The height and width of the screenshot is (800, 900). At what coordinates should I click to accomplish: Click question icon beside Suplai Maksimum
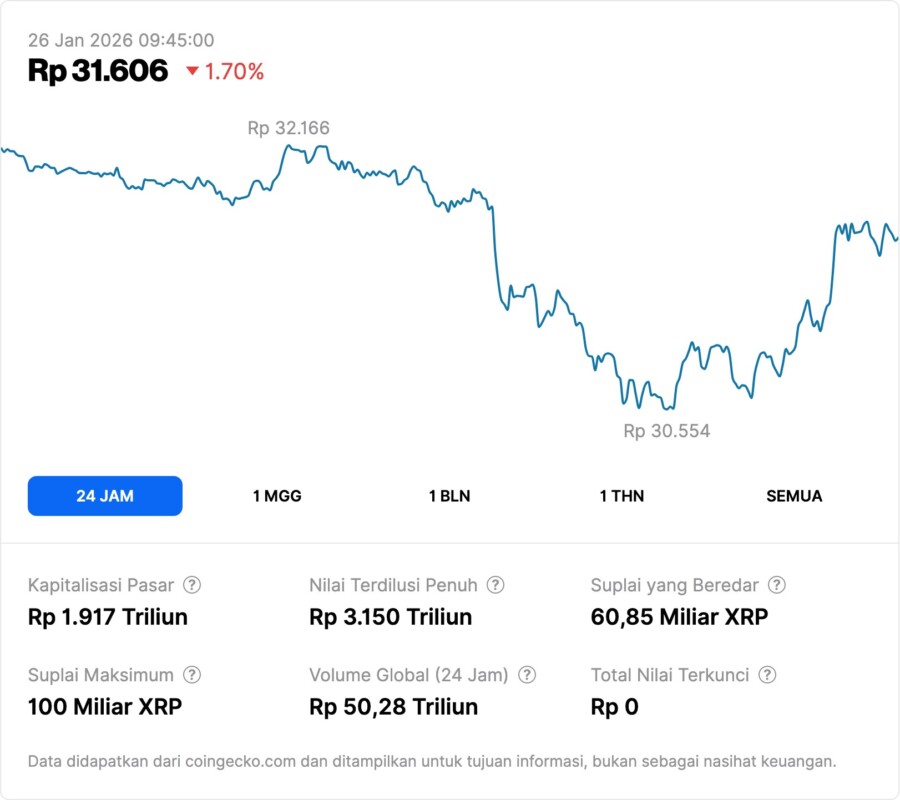[x=192, y=675]
